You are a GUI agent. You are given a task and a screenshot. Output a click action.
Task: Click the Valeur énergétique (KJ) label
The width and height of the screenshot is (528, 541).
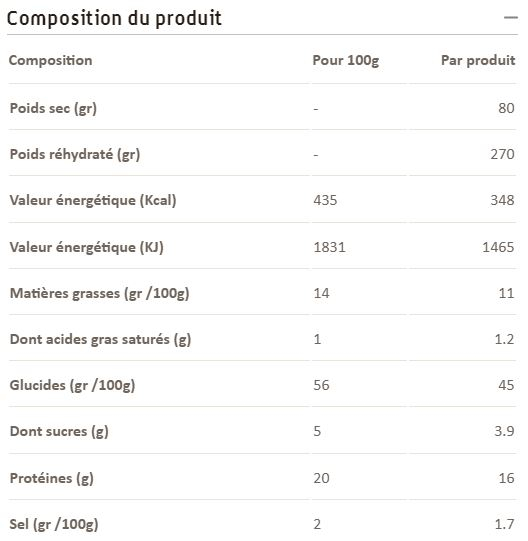click(x=86, y=247)
